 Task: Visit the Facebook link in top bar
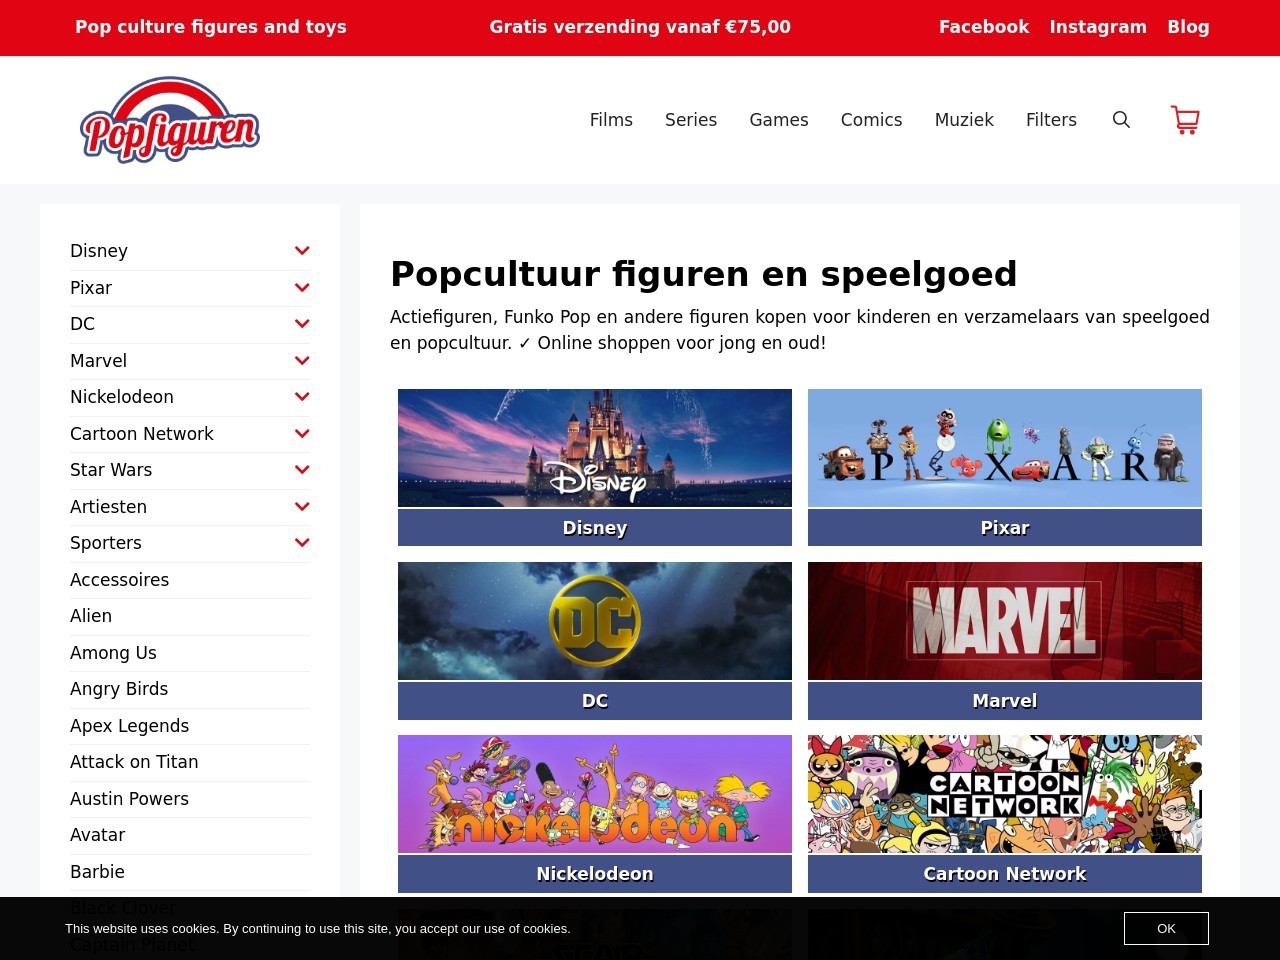[x=984, y=27]
